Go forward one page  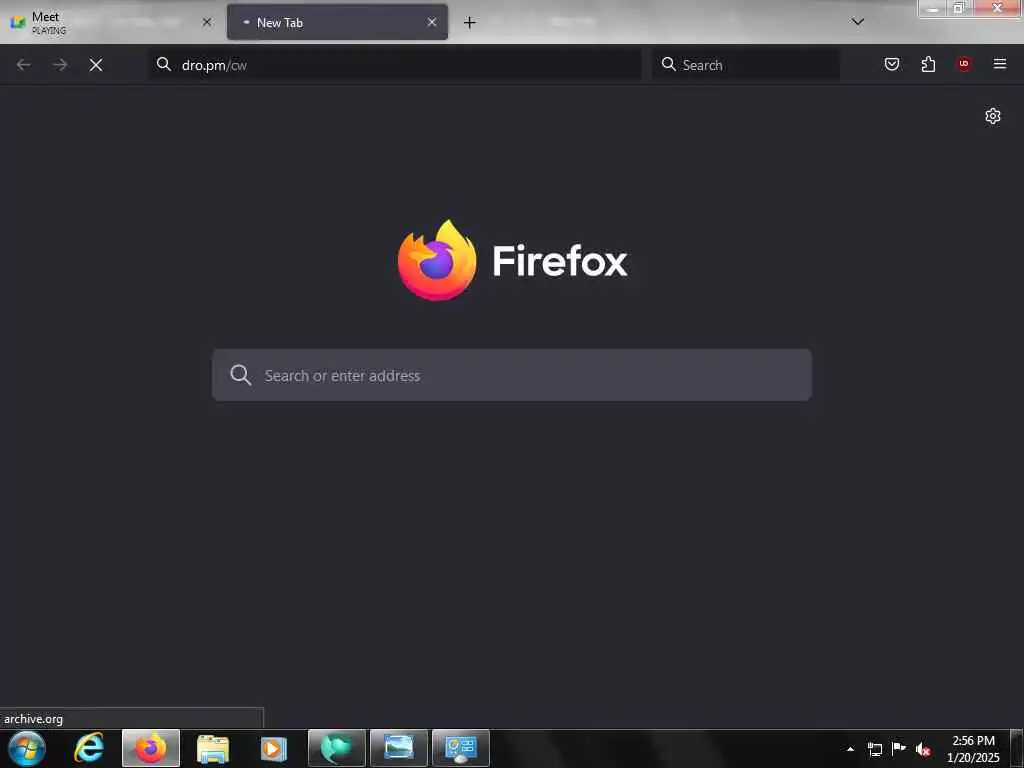(60, 65)
